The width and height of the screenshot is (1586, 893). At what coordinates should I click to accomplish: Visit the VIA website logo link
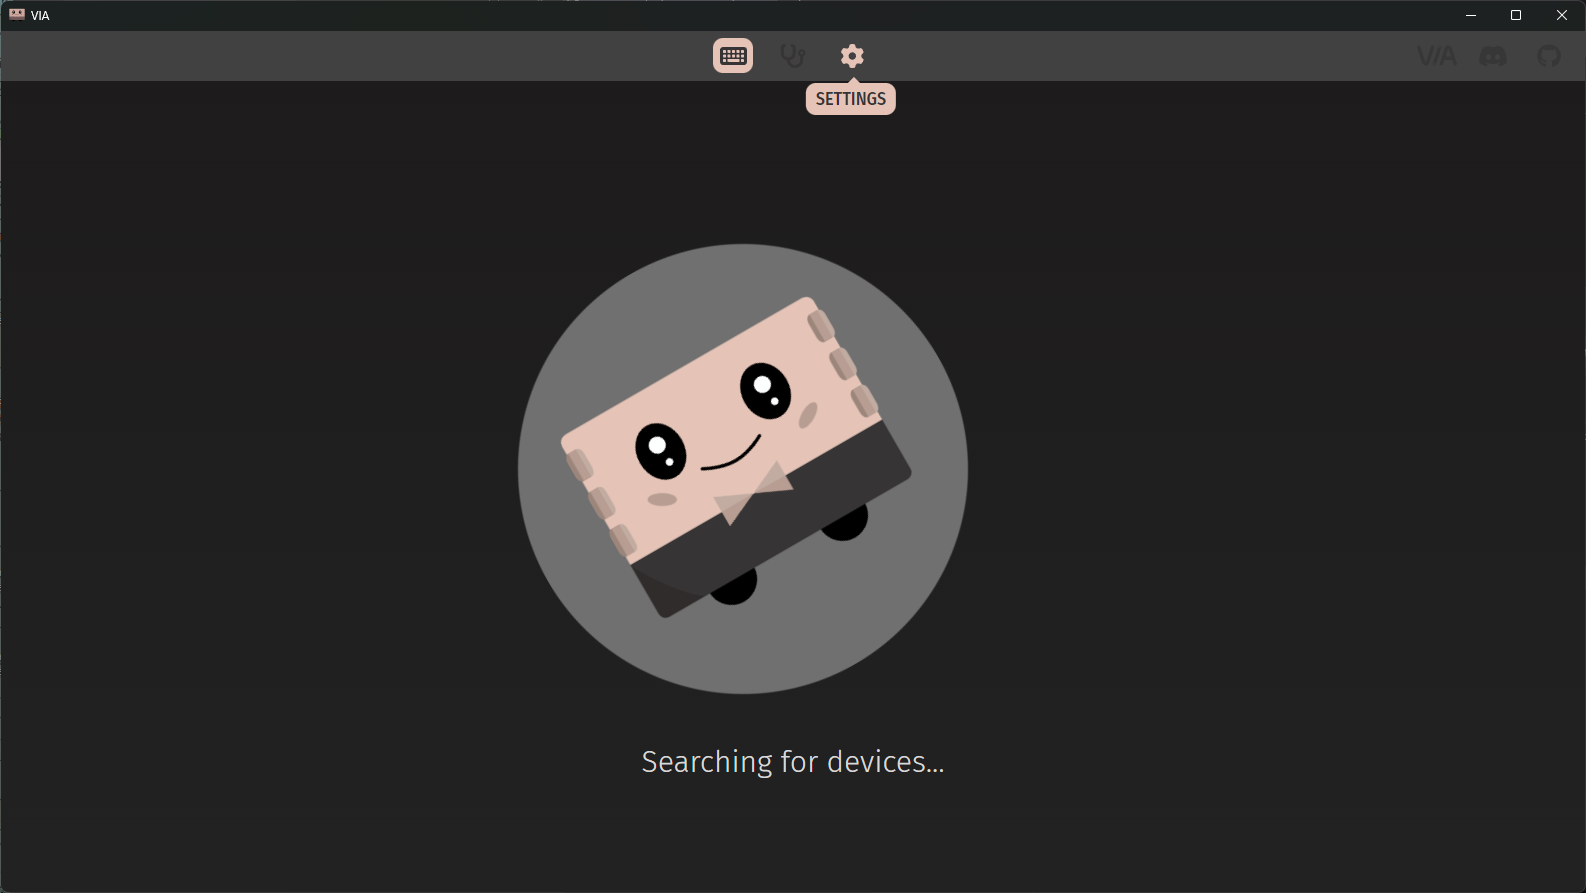point(1437,56)
